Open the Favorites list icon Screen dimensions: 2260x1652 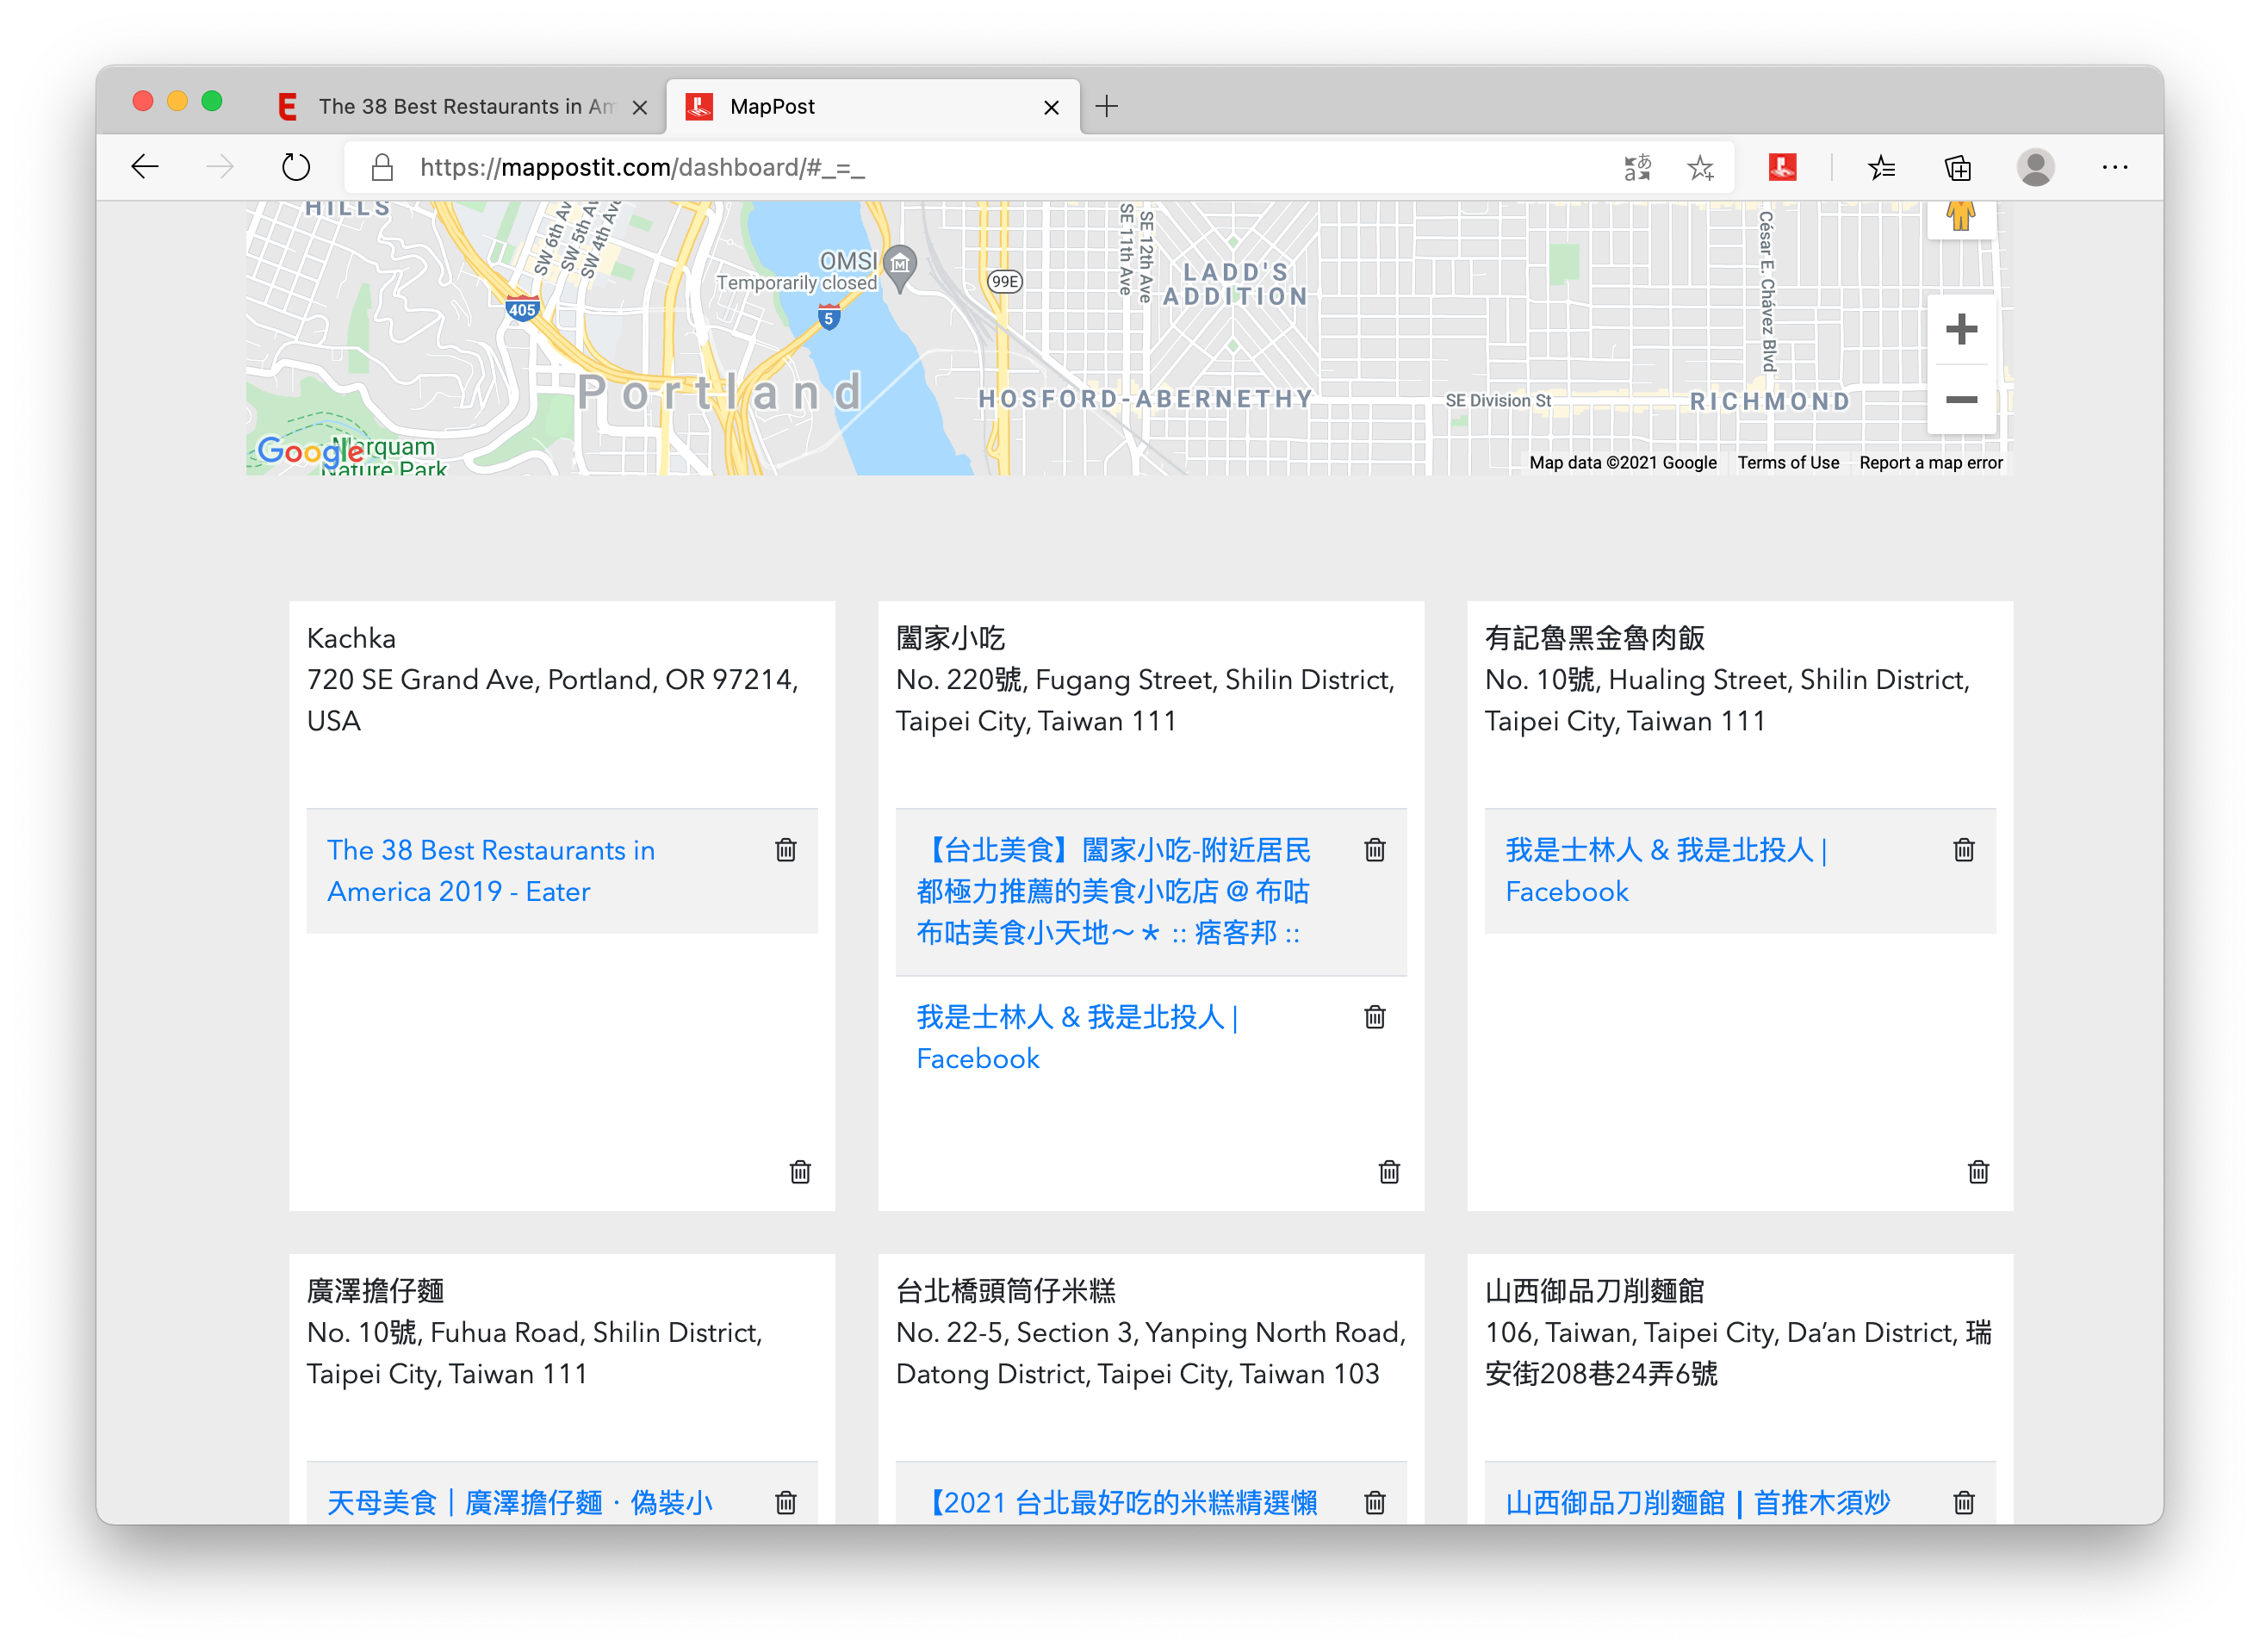[x=1881, y=167]
